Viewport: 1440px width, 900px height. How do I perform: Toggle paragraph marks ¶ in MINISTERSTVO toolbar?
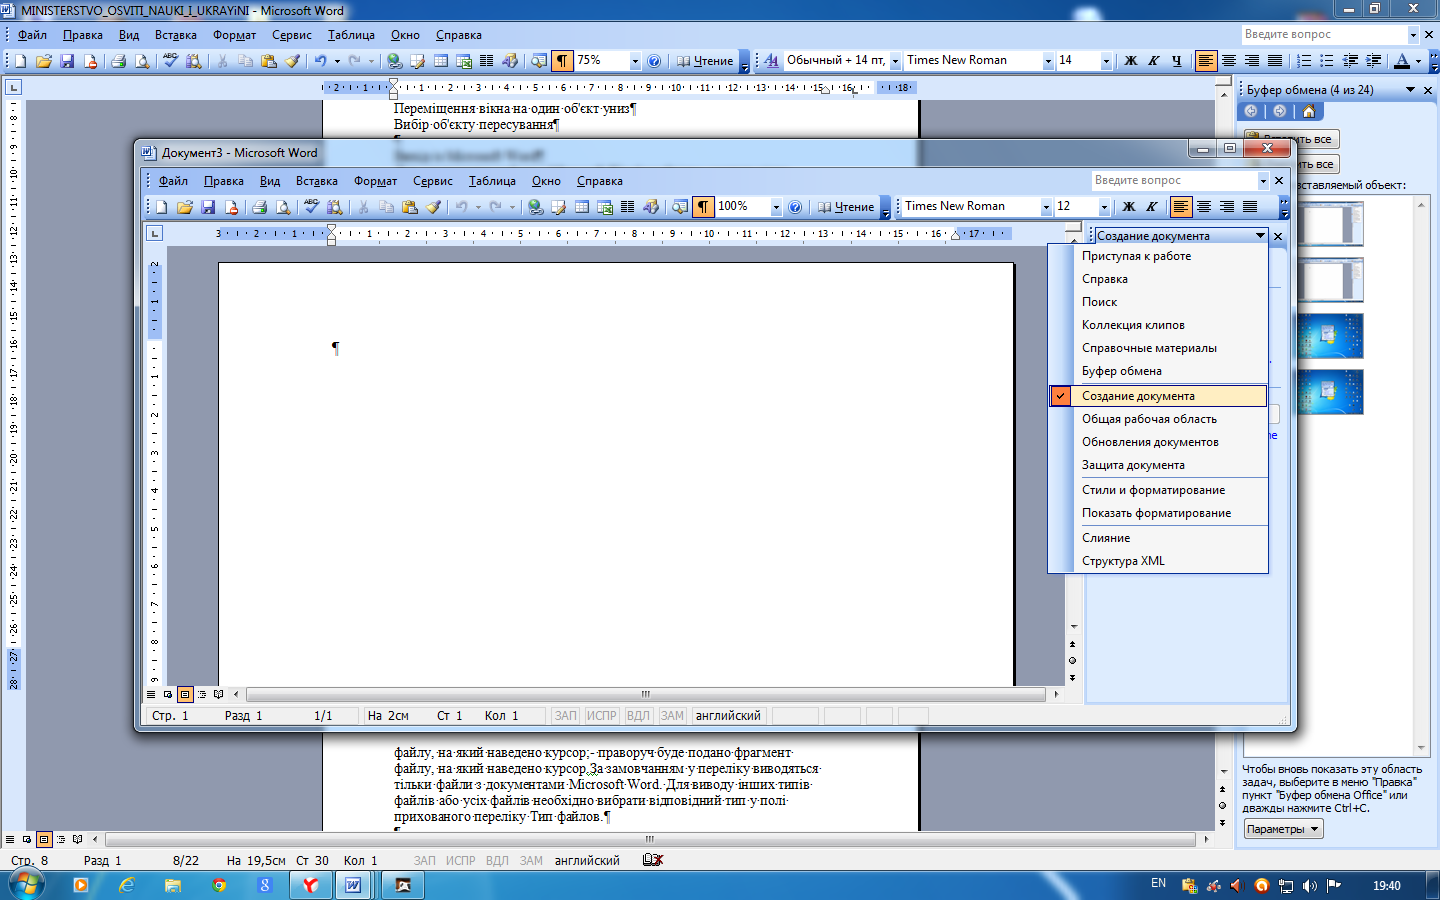pyautogui.click(x=562, y=61)
